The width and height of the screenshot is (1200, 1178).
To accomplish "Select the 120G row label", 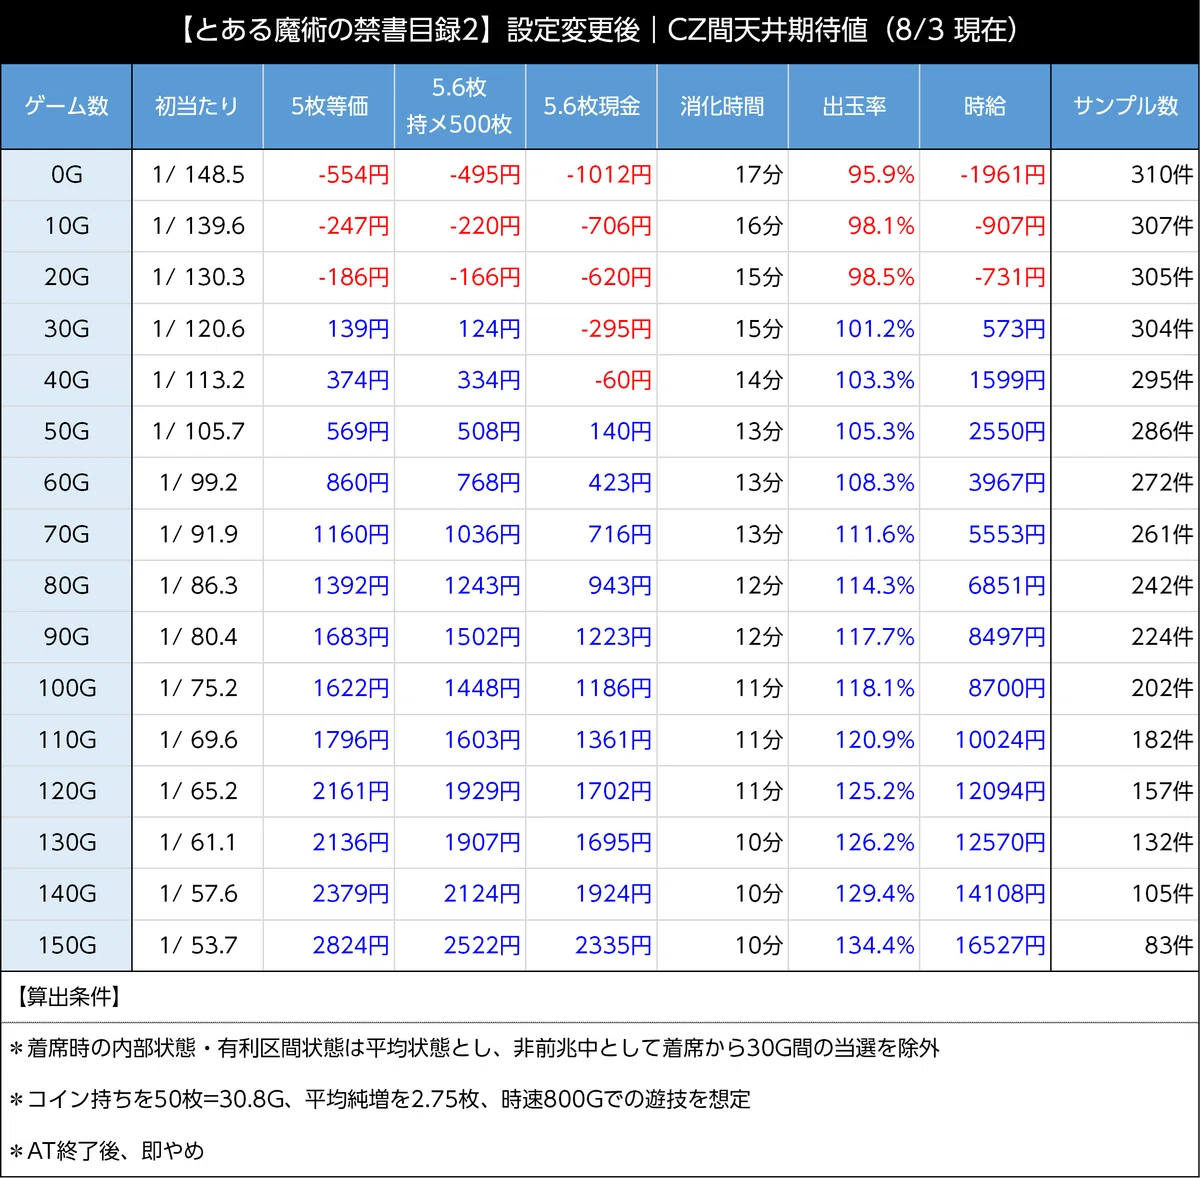I will pos(66,791).
